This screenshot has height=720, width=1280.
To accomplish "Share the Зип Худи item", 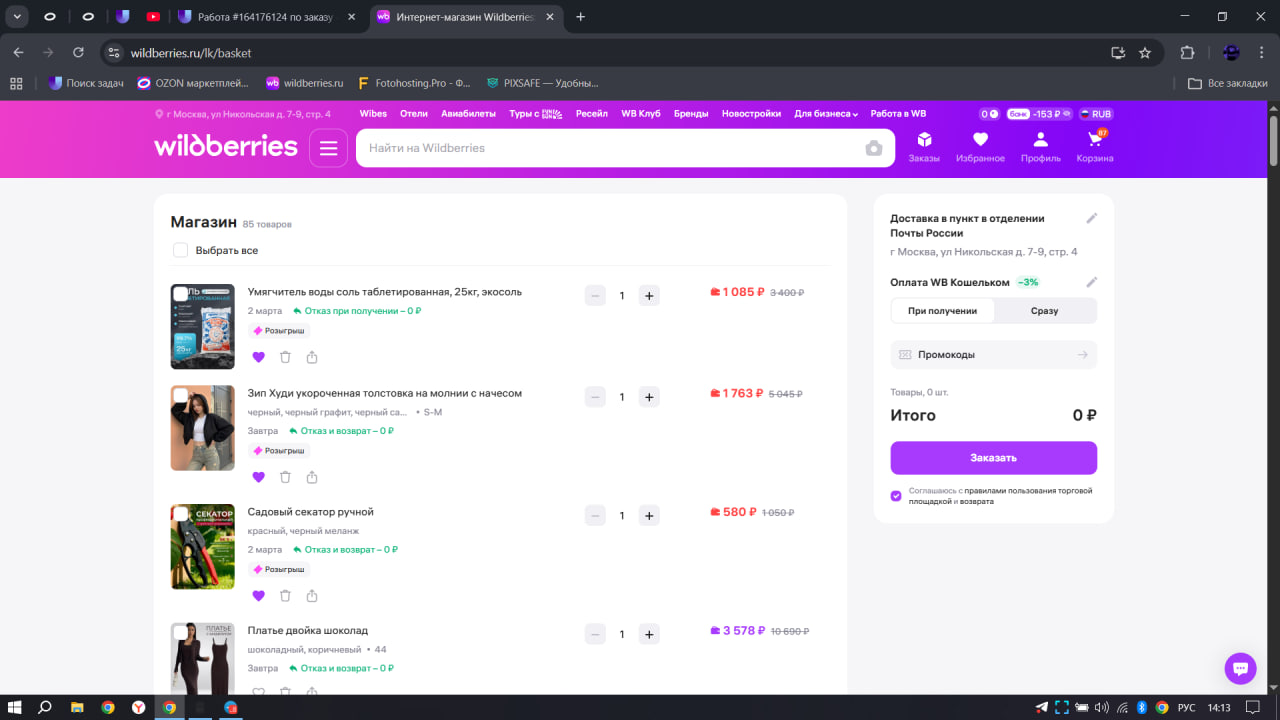I will point(312,477).
